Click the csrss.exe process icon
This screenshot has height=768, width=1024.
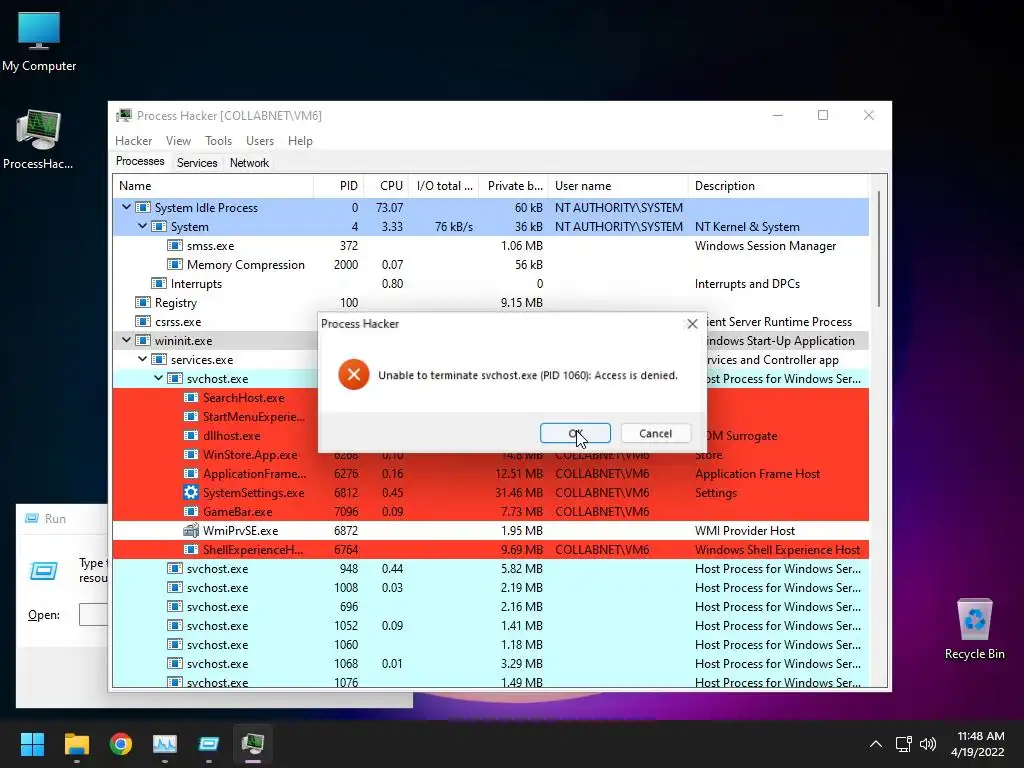coord(142,321)
